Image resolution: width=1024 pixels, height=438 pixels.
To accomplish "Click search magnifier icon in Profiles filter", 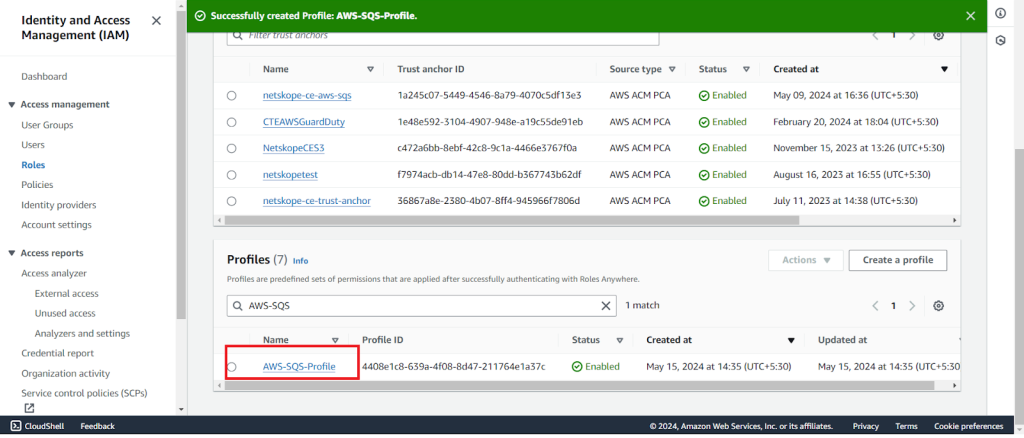I will 238,305.
